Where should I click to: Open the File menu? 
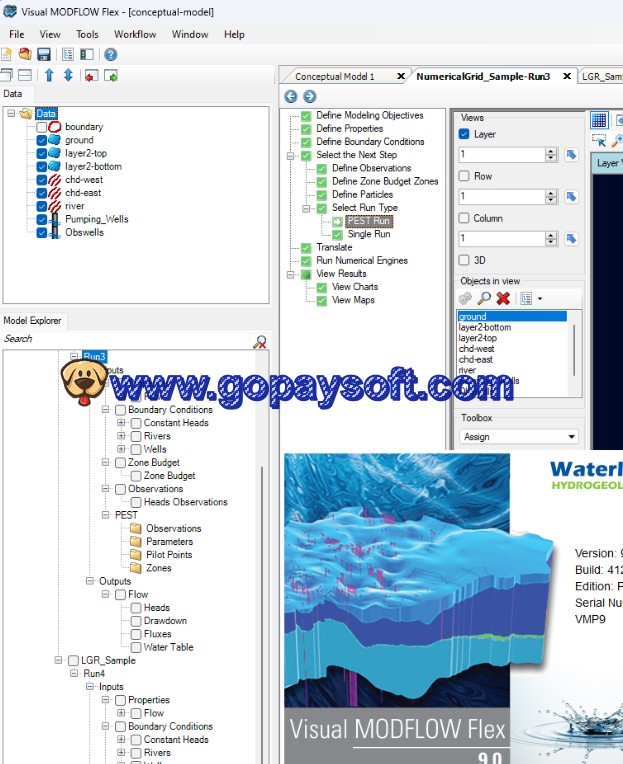(17, 34)
